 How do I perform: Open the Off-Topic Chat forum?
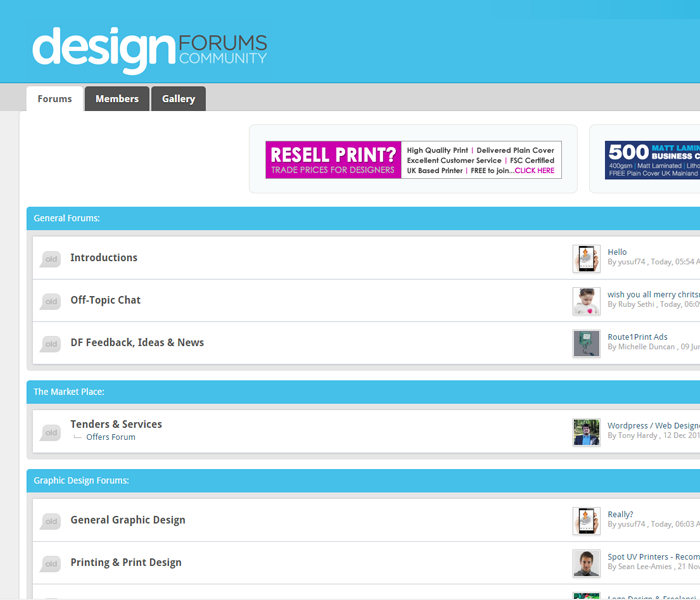[105, 300]
